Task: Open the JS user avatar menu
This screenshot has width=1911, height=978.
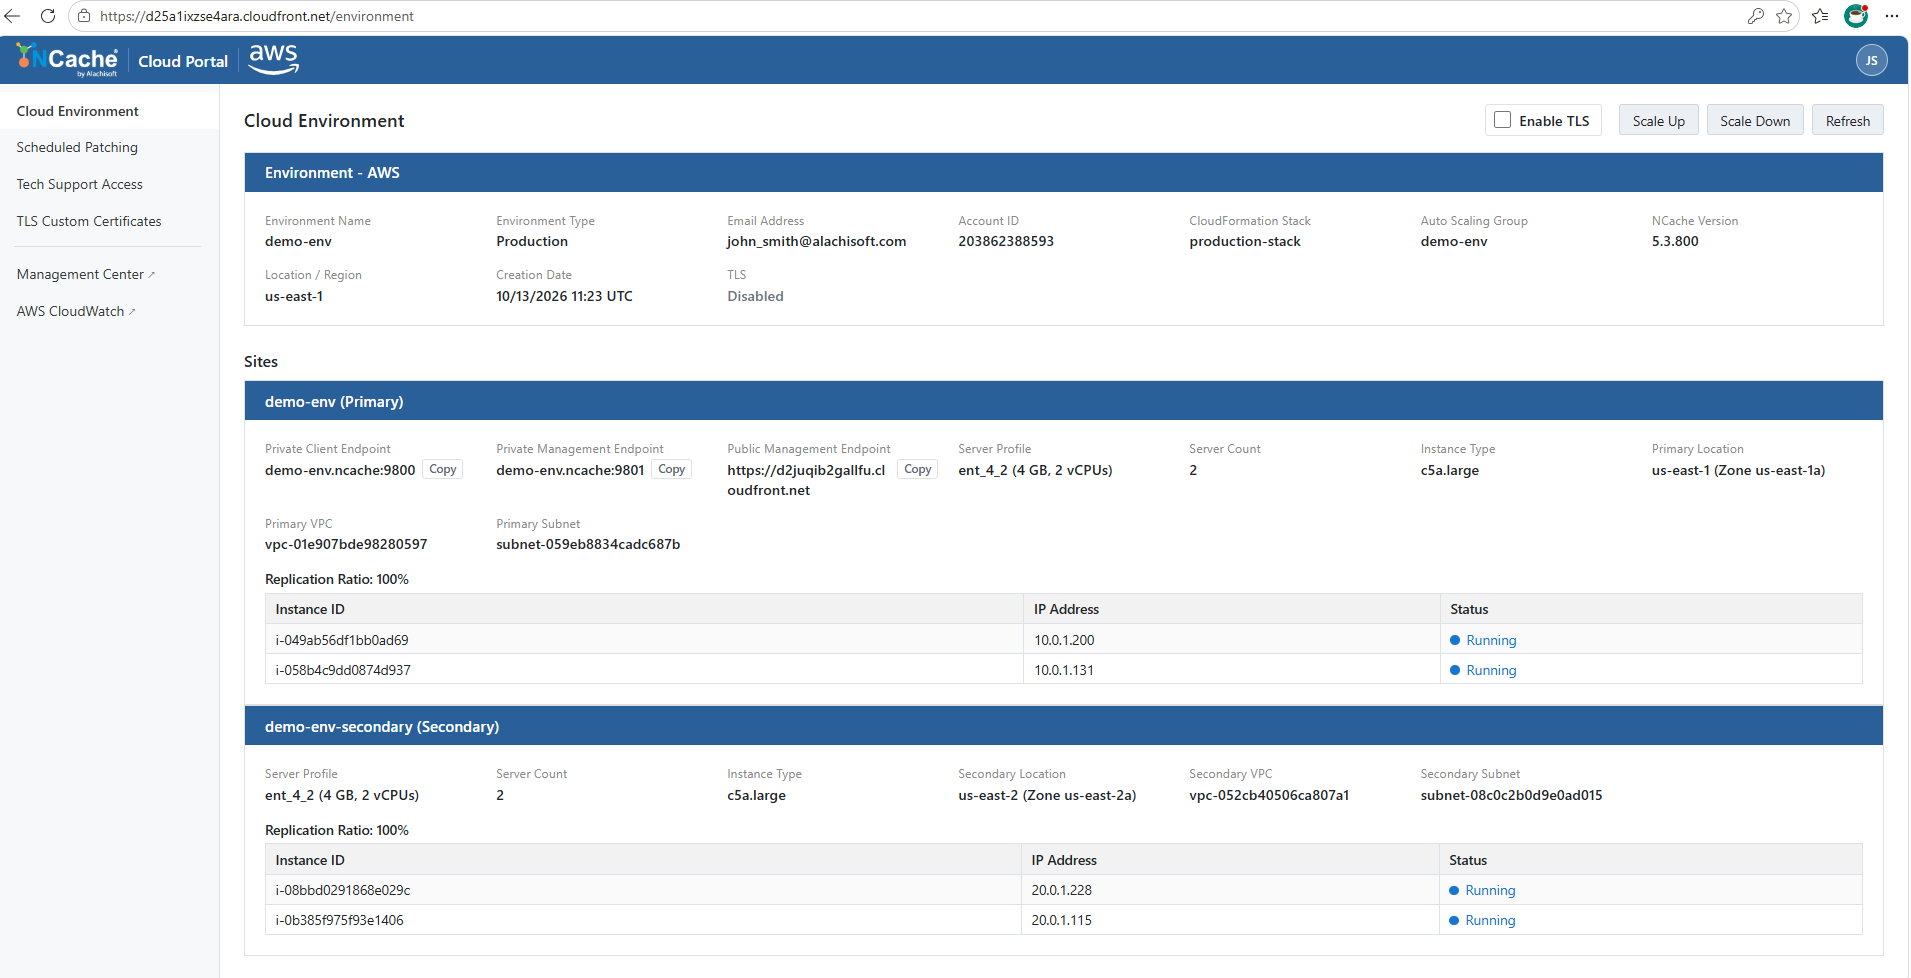Action: [1871, 60]
